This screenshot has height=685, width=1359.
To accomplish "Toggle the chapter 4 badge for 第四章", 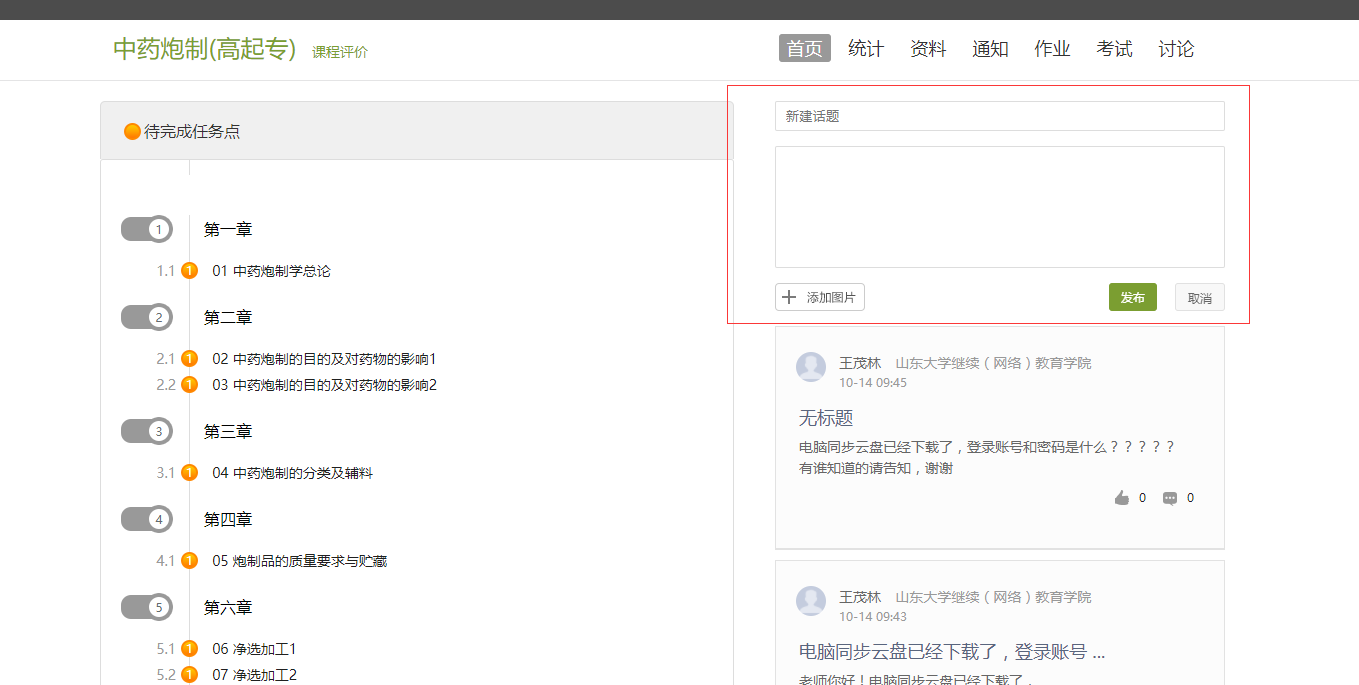I will pyautogui.click(x=147, y=520).
